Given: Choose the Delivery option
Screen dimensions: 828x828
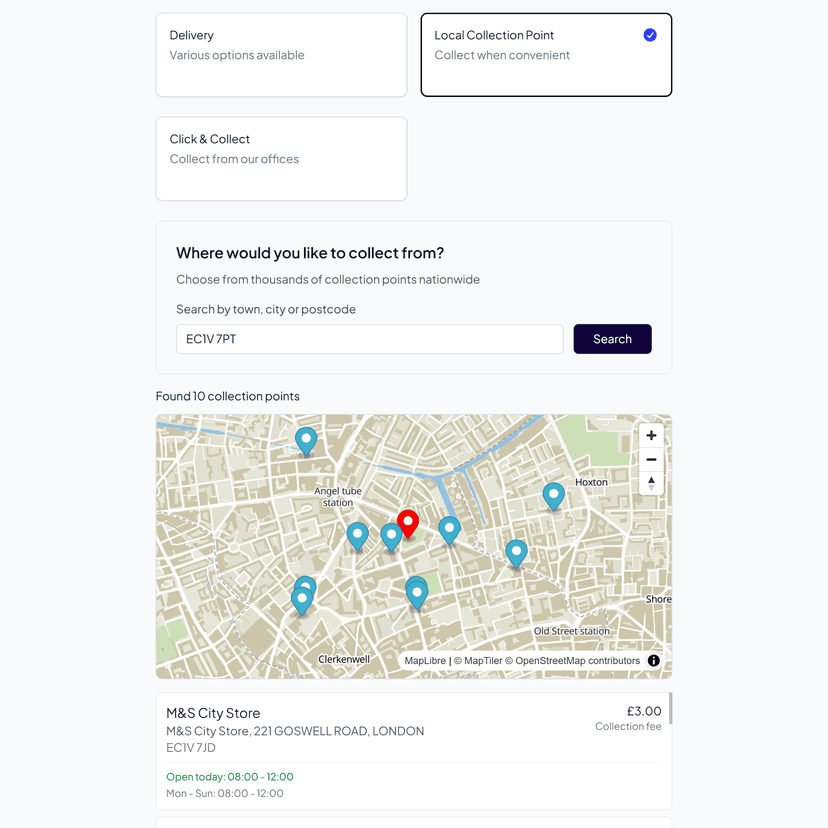Looking at the screenshot, I should pyautogui.click(x=281, y=53).
